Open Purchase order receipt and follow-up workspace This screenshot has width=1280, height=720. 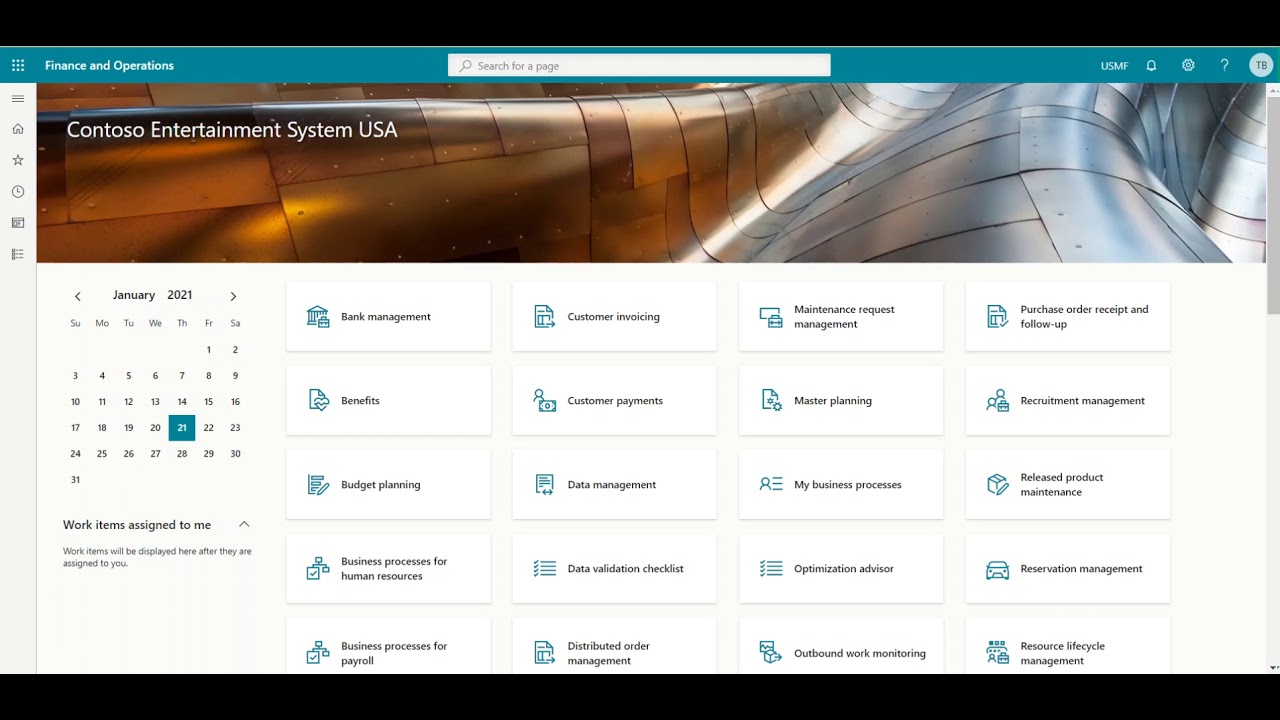coord(1067,317)
